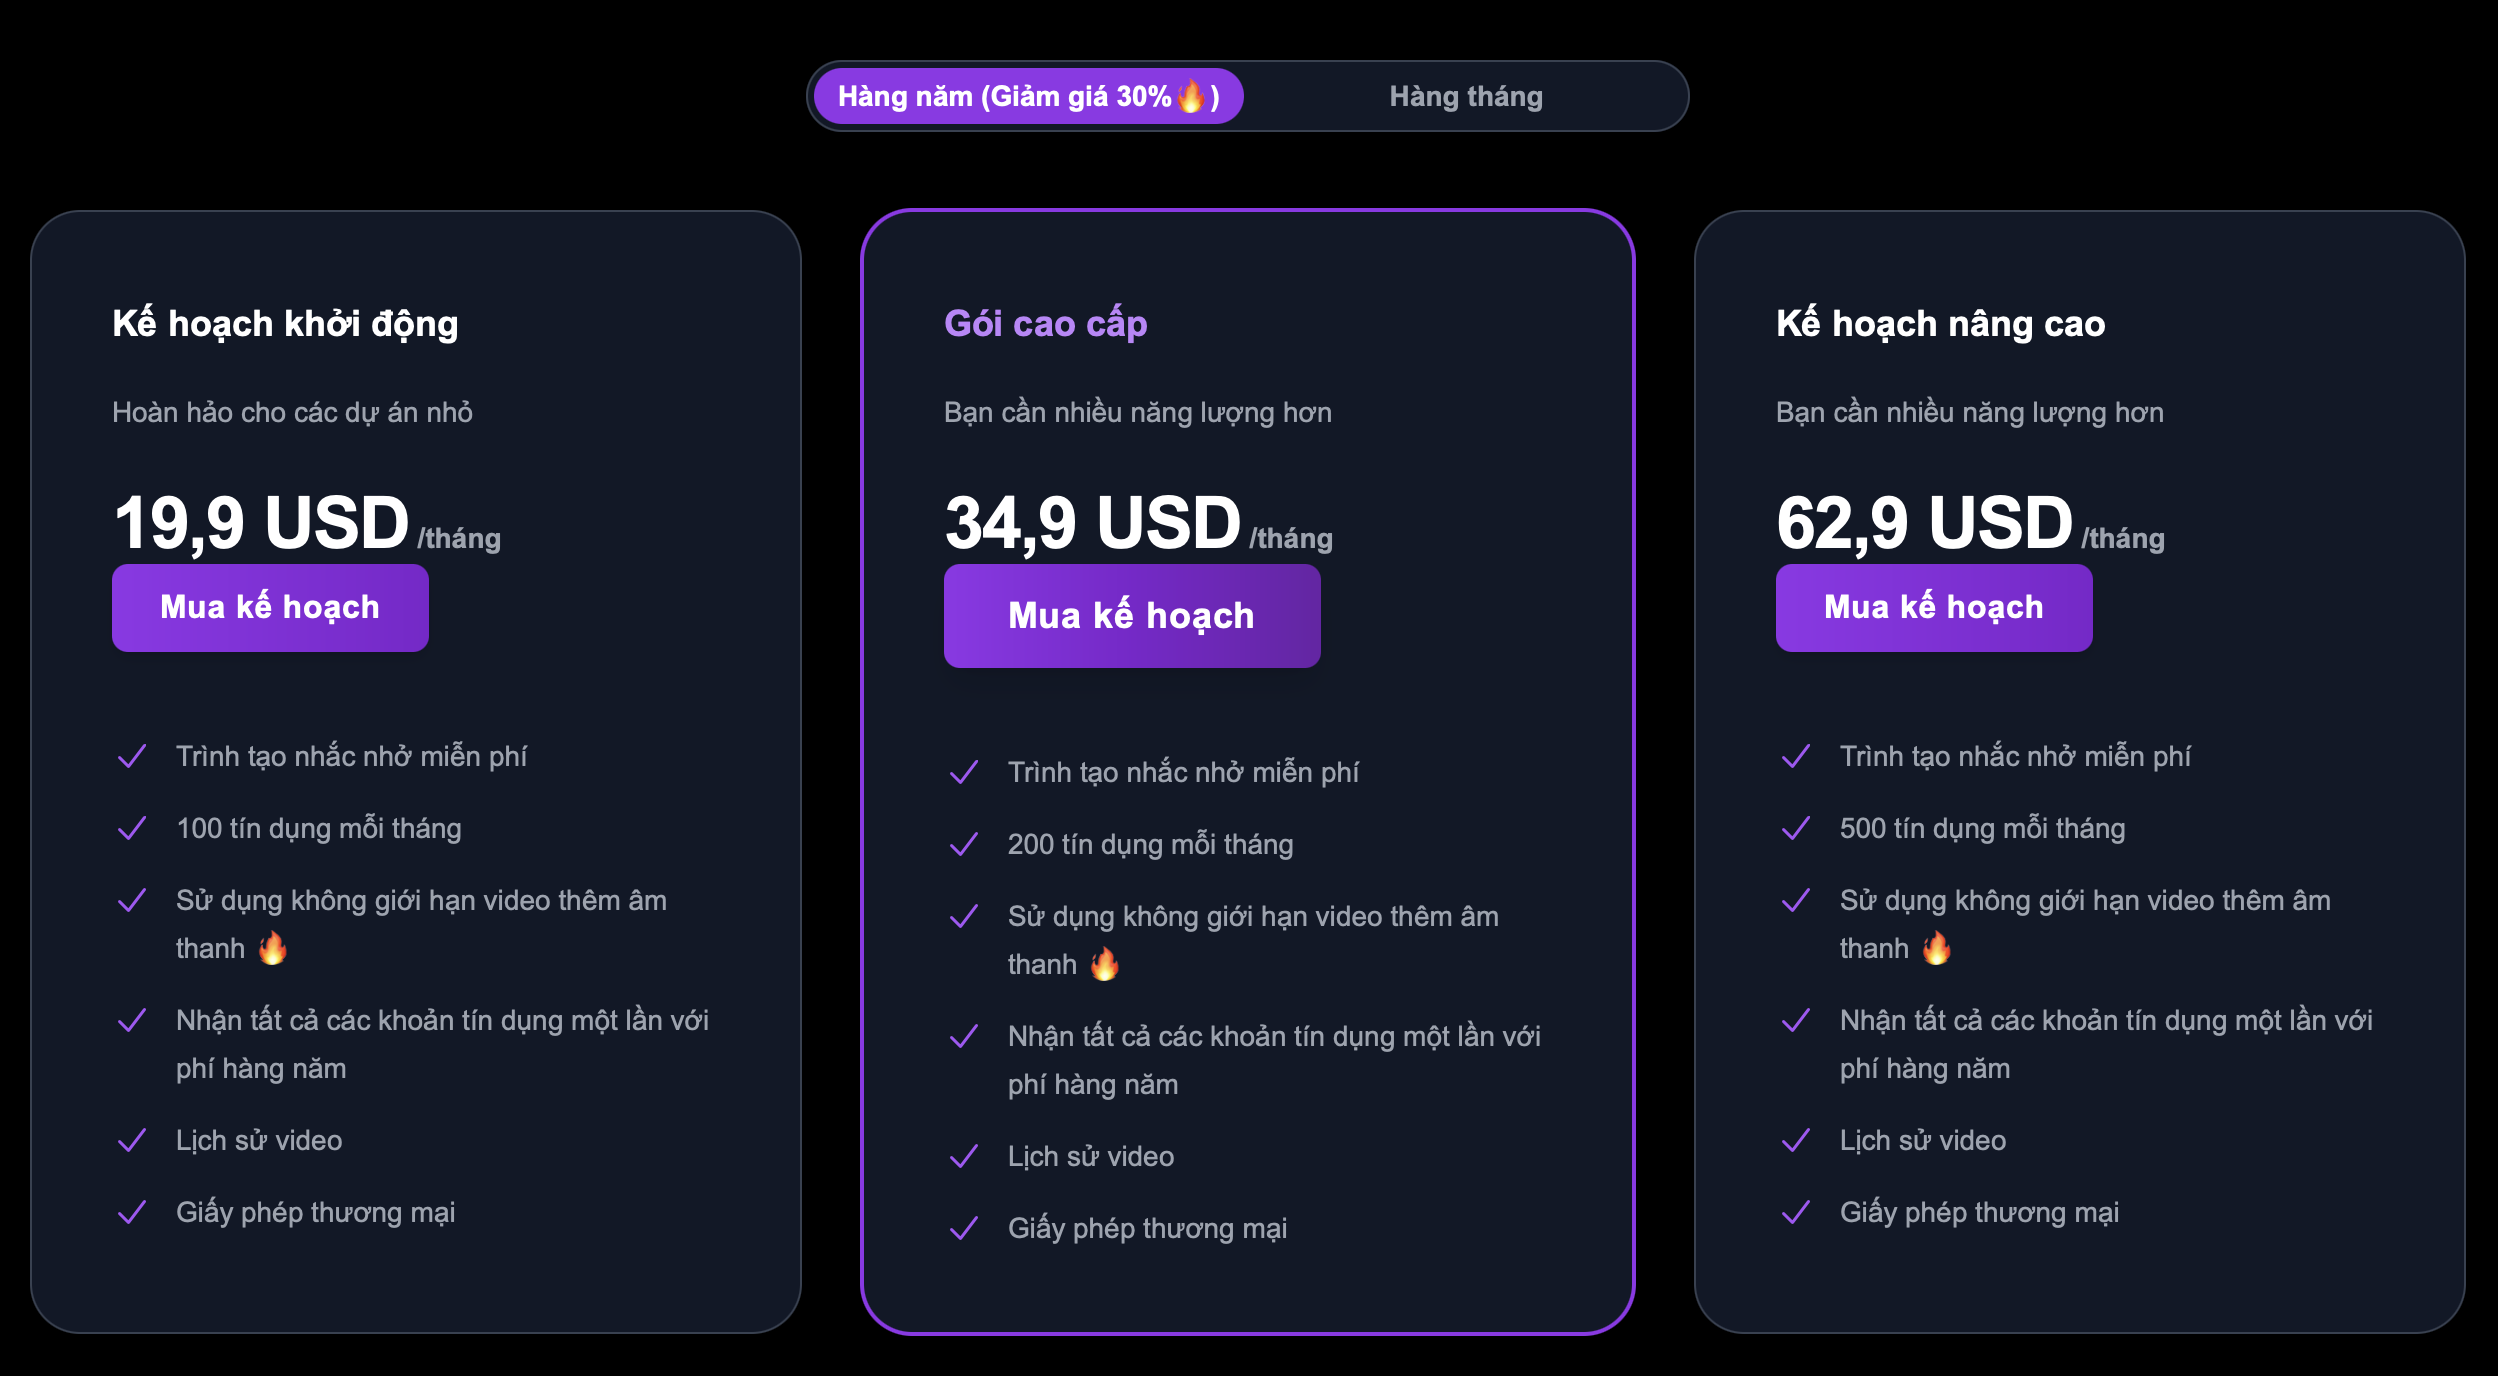This screenshot has height=1376, width=2498.
Task: Click Trình tạo nhắc nhở miễn phí in advanced plan
Action: point(2015,756)
